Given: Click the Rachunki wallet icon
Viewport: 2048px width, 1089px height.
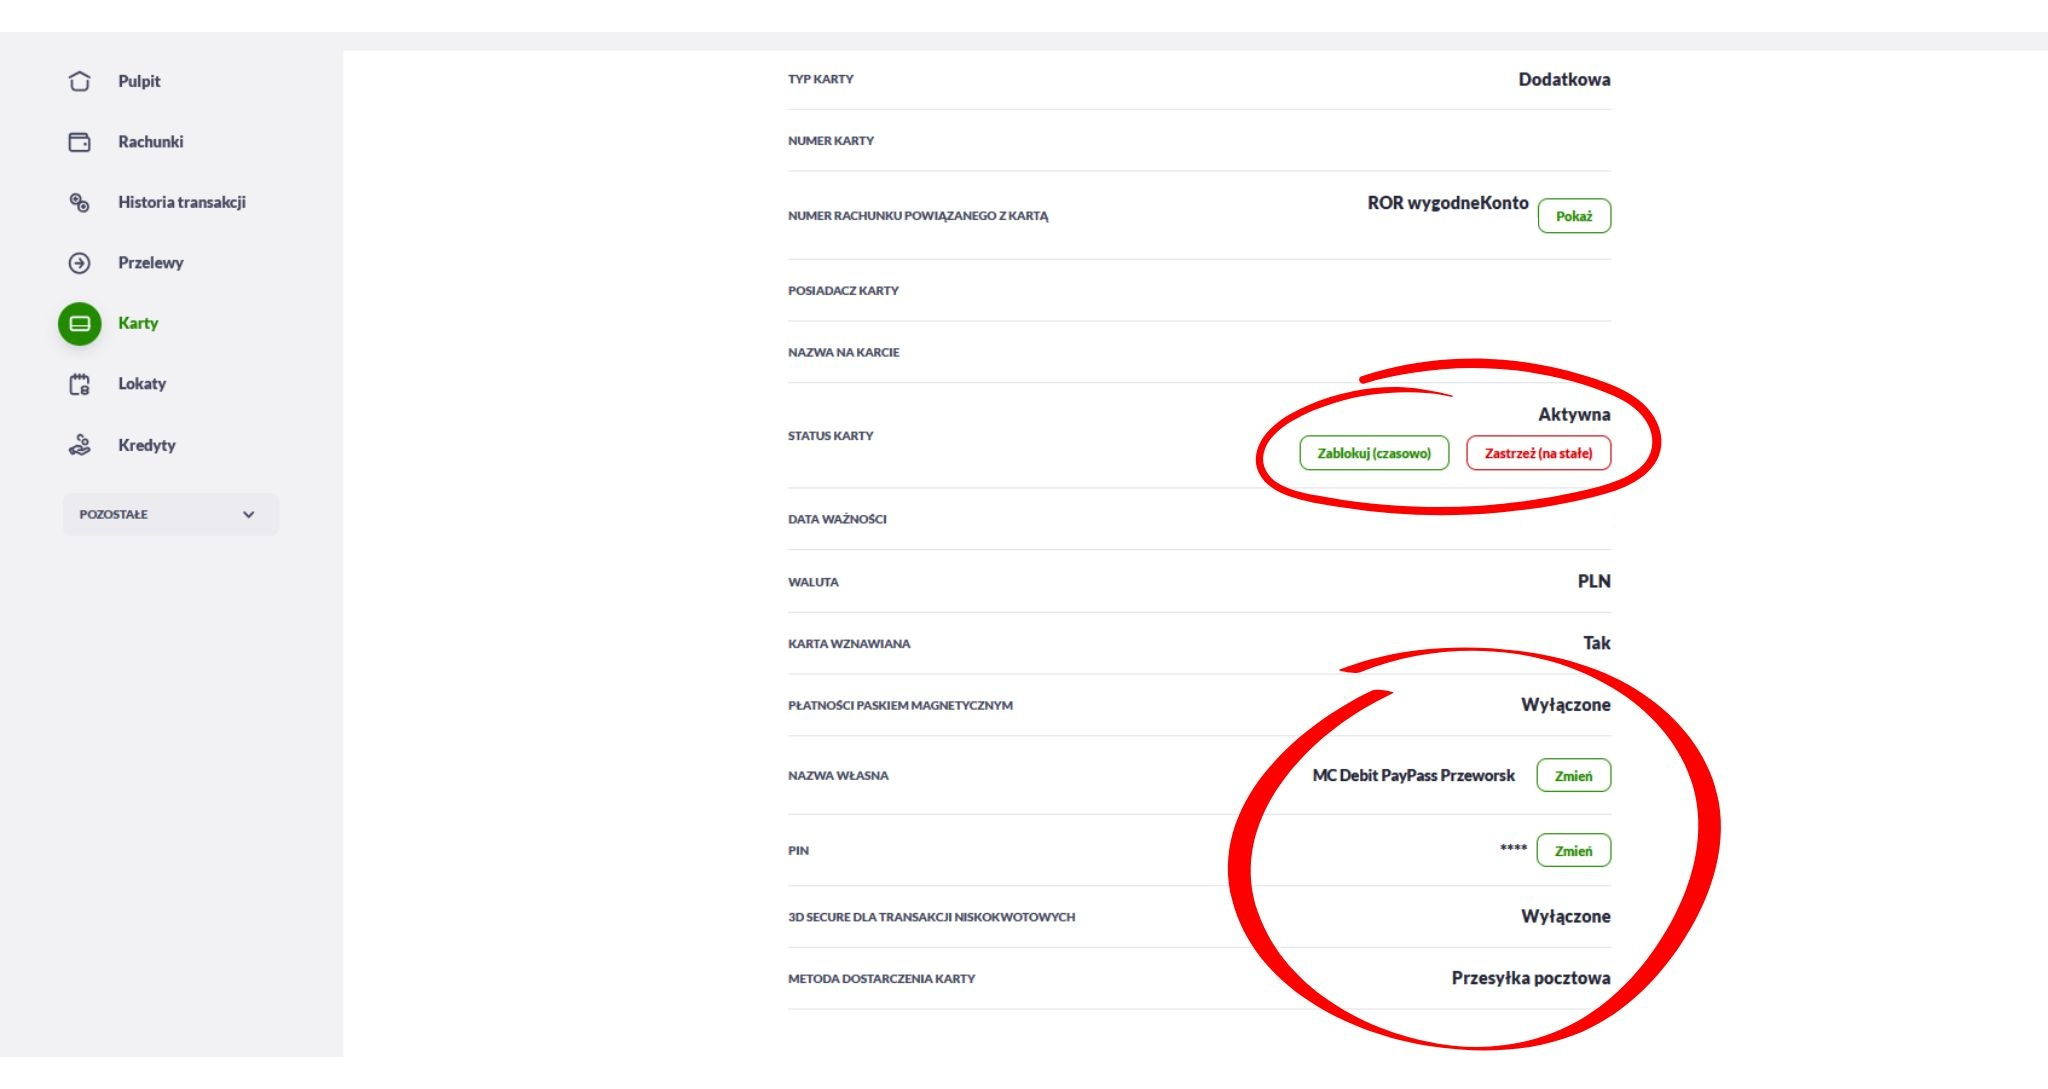Looking at the screenshot, I should (79, 142).
